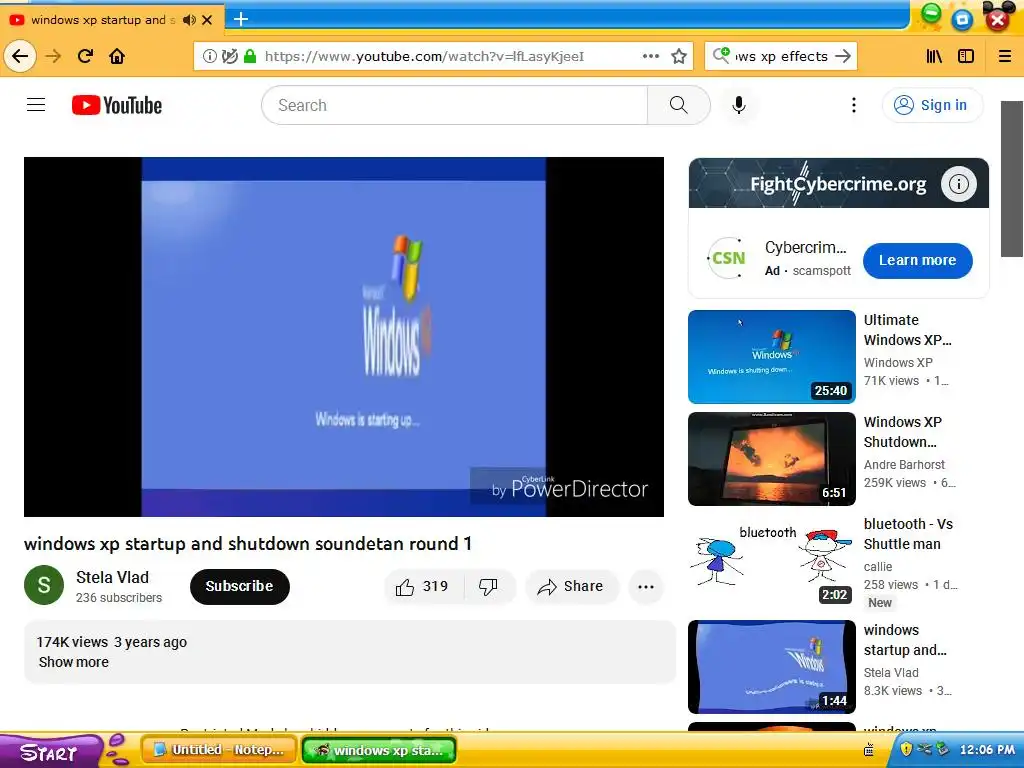Open the bluetooth Vs Shuttle man thumbnail
The height and width of the screenshot is (768, 1024).
[772, 560]
